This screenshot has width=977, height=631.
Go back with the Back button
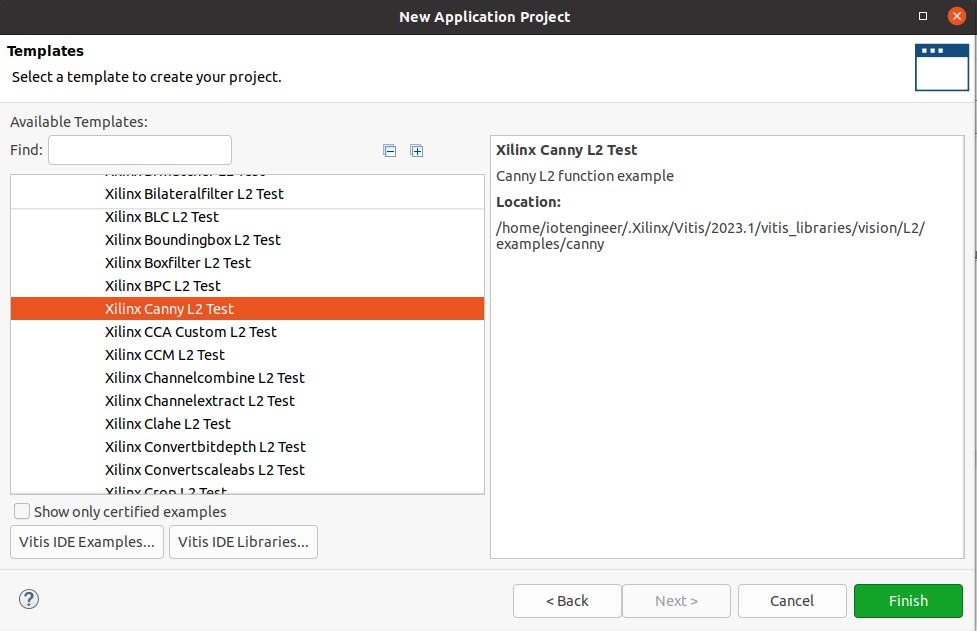[567, 601]
